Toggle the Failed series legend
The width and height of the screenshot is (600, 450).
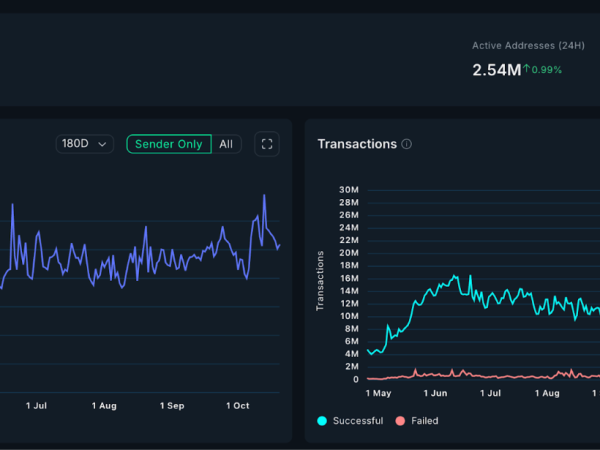417,421
